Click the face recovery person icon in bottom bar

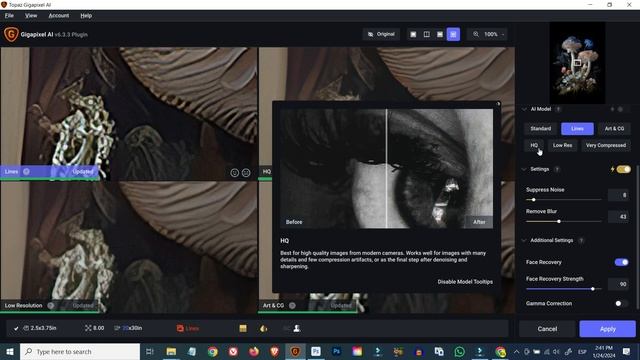[x=297, y=328]
